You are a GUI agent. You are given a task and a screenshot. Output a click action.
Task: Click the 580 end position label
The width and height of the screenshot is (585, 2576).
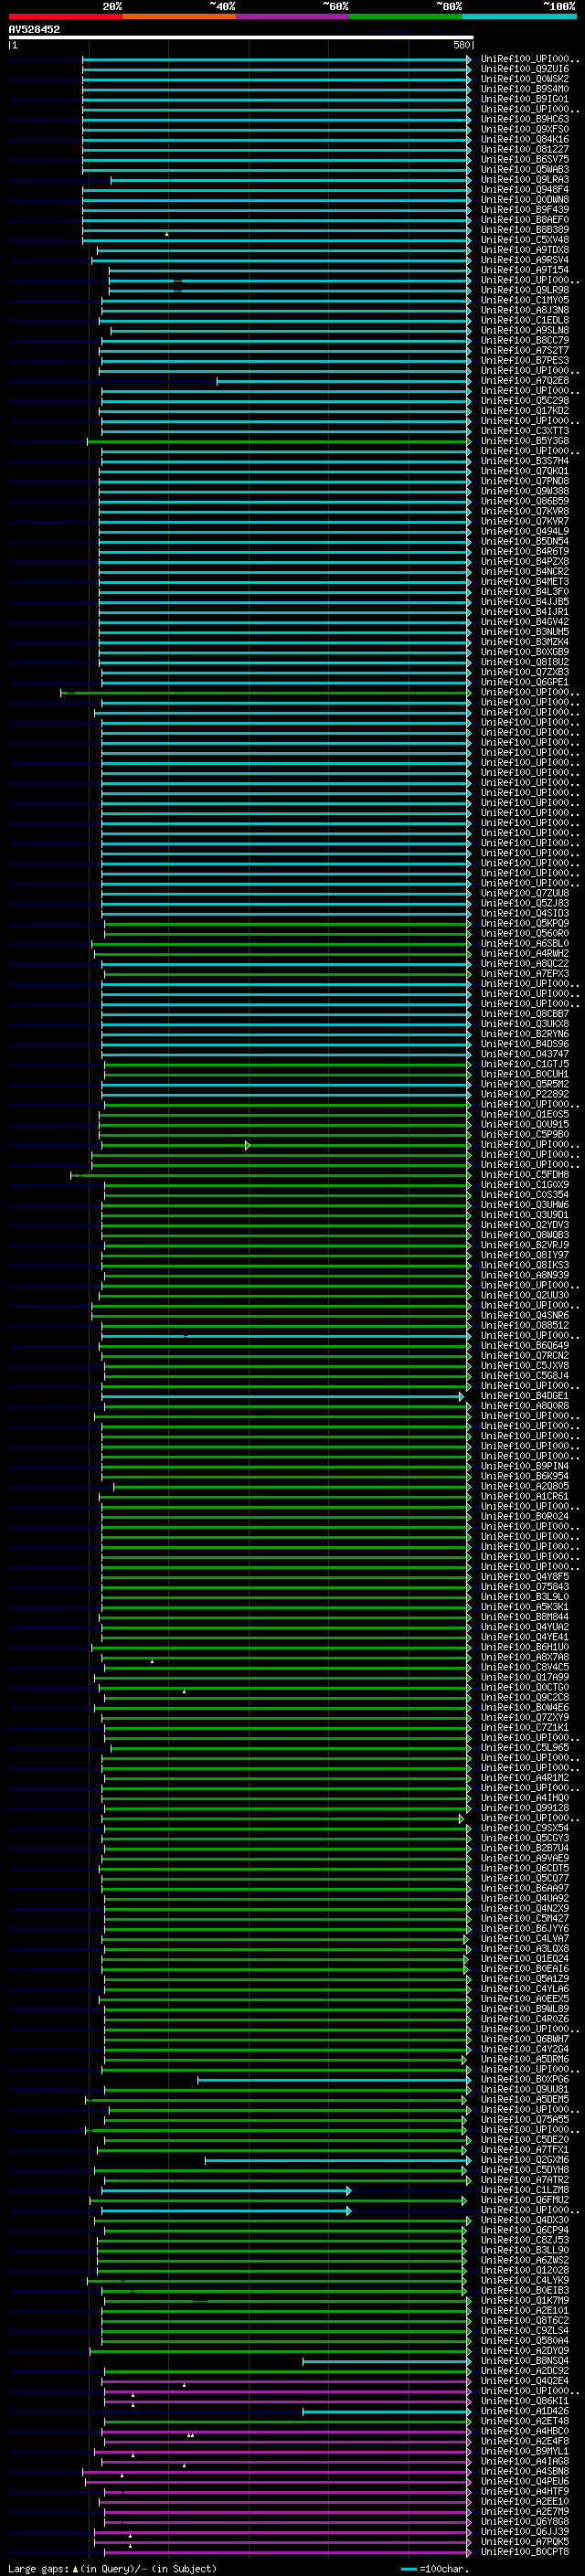click(x=461, y=45)
